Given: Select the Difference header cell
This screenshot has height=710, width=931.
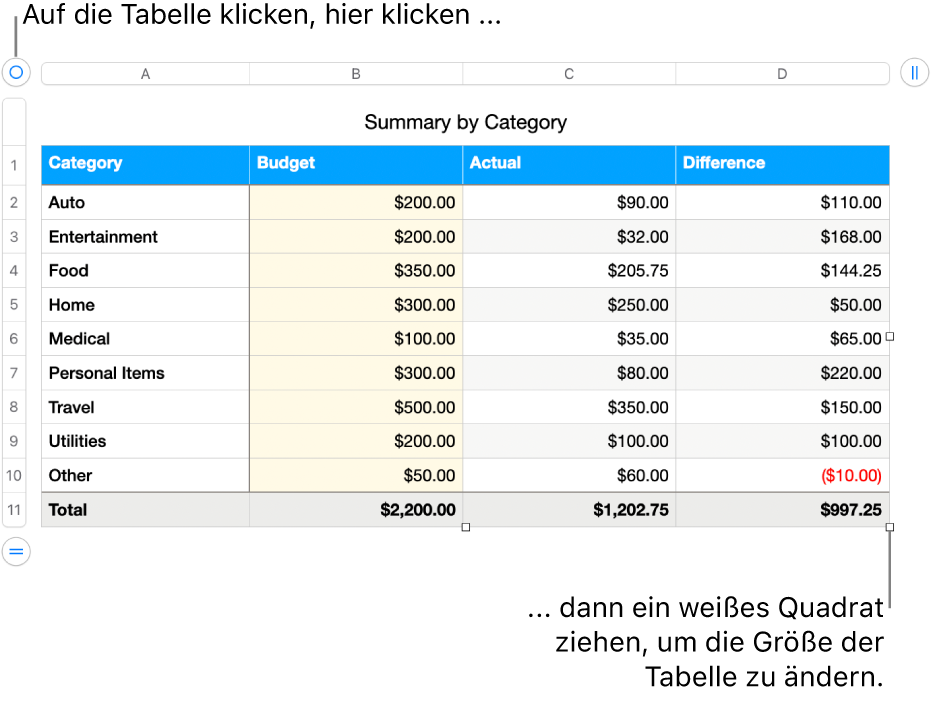Looking at the screenshot, I should tap(782, 164).
